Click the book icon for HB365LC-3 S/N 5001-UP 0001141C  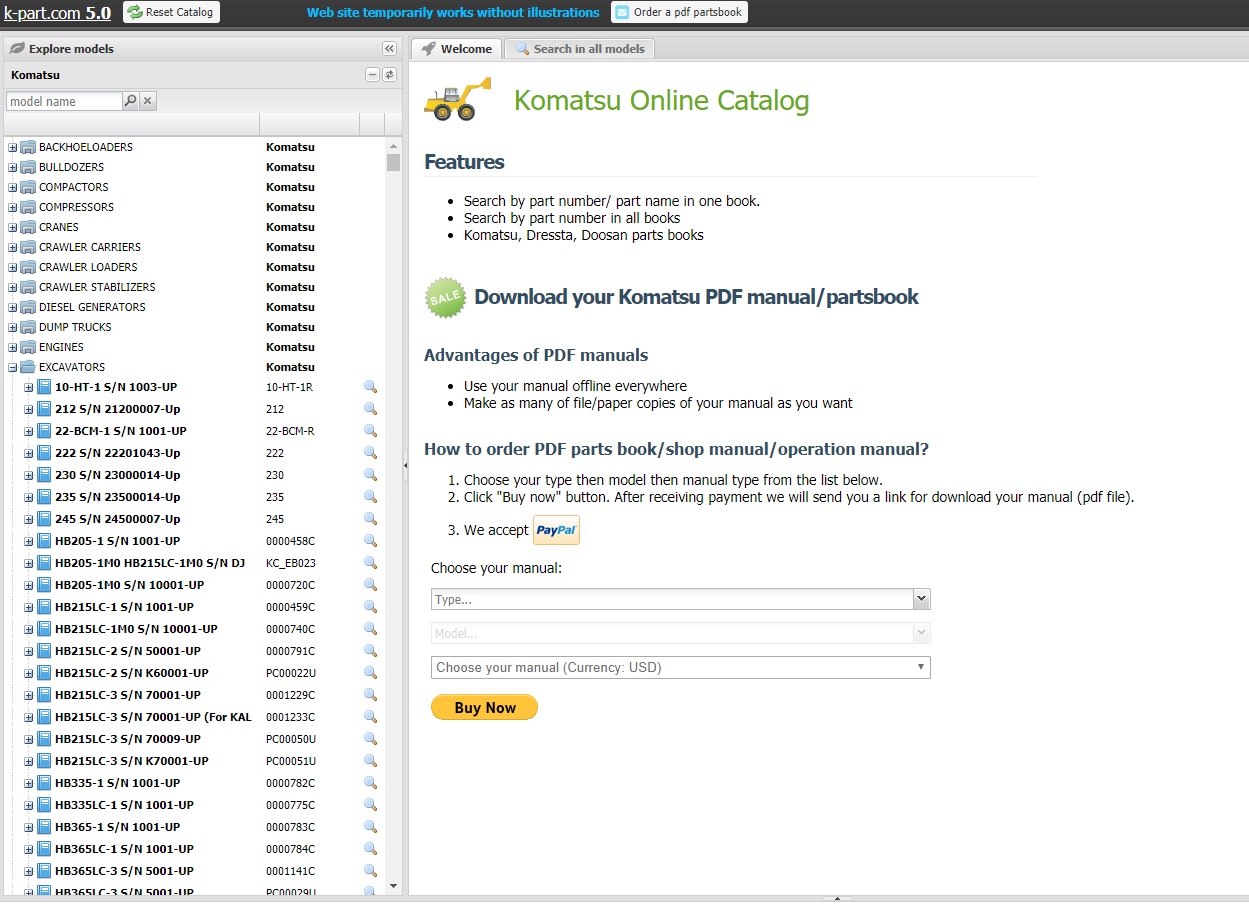click(44, 871)
